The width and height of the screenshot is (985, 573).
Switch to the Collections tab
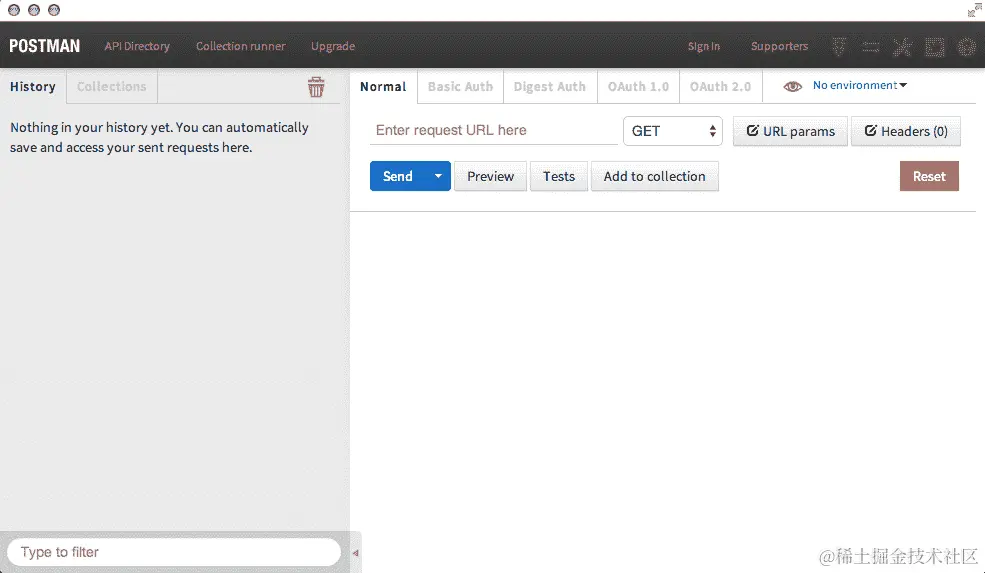(112, 87)
